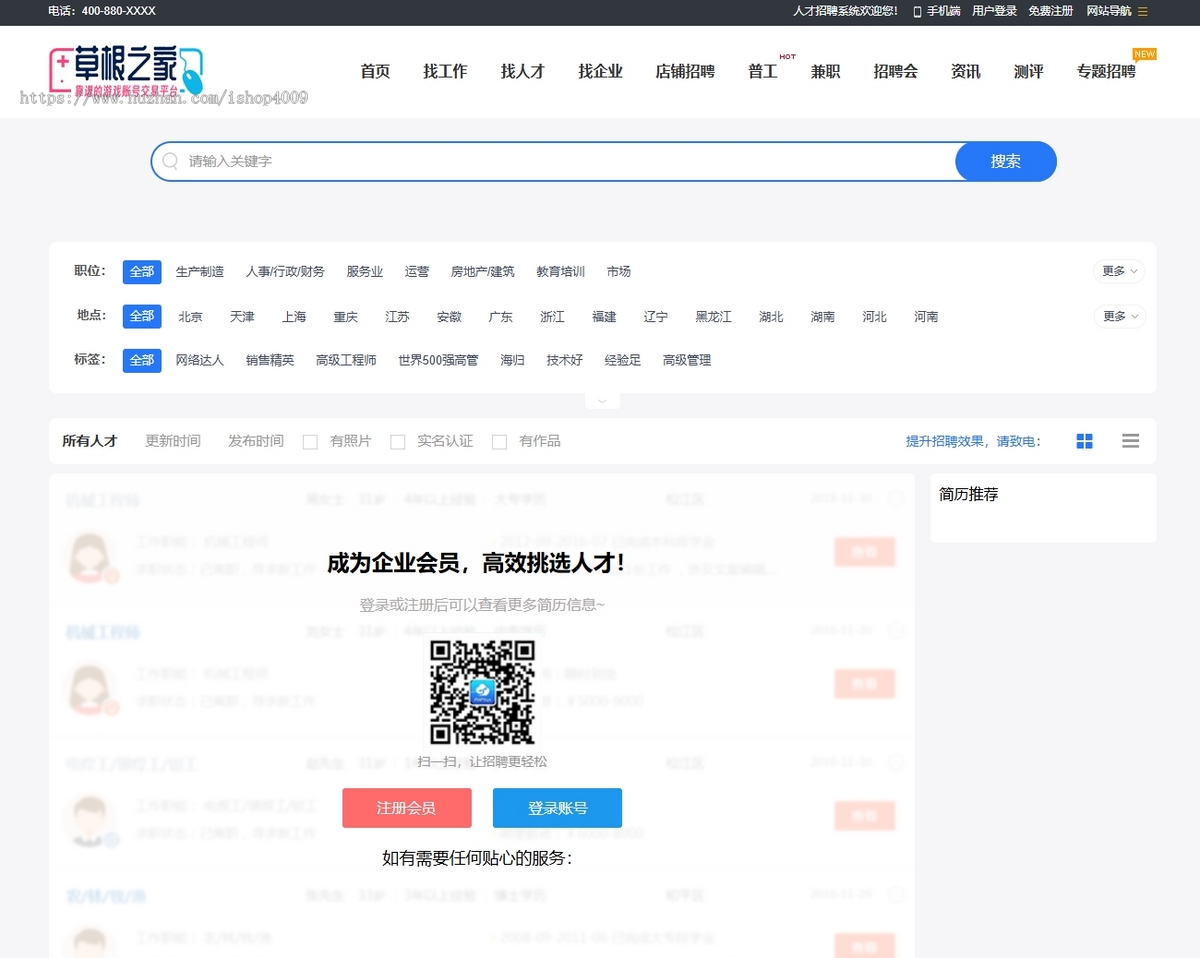Select the 所有人才 sort tab
This screenshot has width=1200, height=958.
click(x=90, y=441)
